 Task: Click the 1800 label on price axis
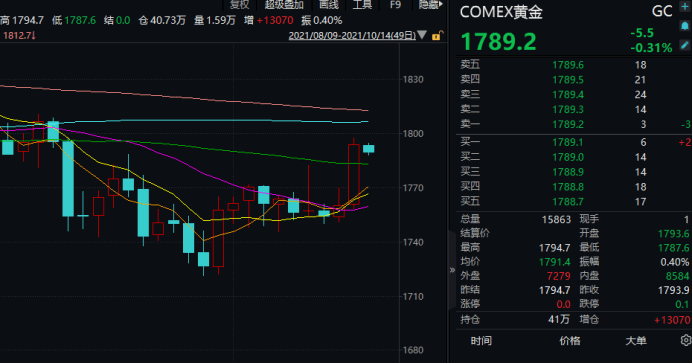(x=413, y=133)
